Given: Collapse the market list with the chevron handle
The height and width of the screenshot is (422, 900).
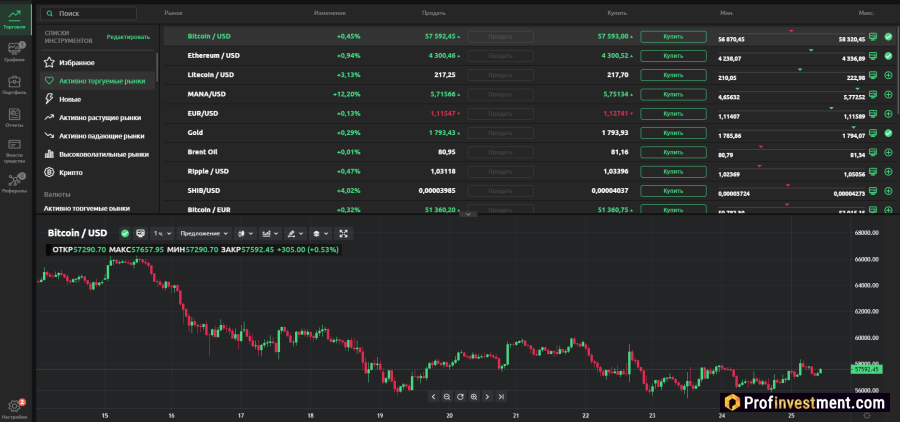Looking at the screenshot, I should click(468, 214).
